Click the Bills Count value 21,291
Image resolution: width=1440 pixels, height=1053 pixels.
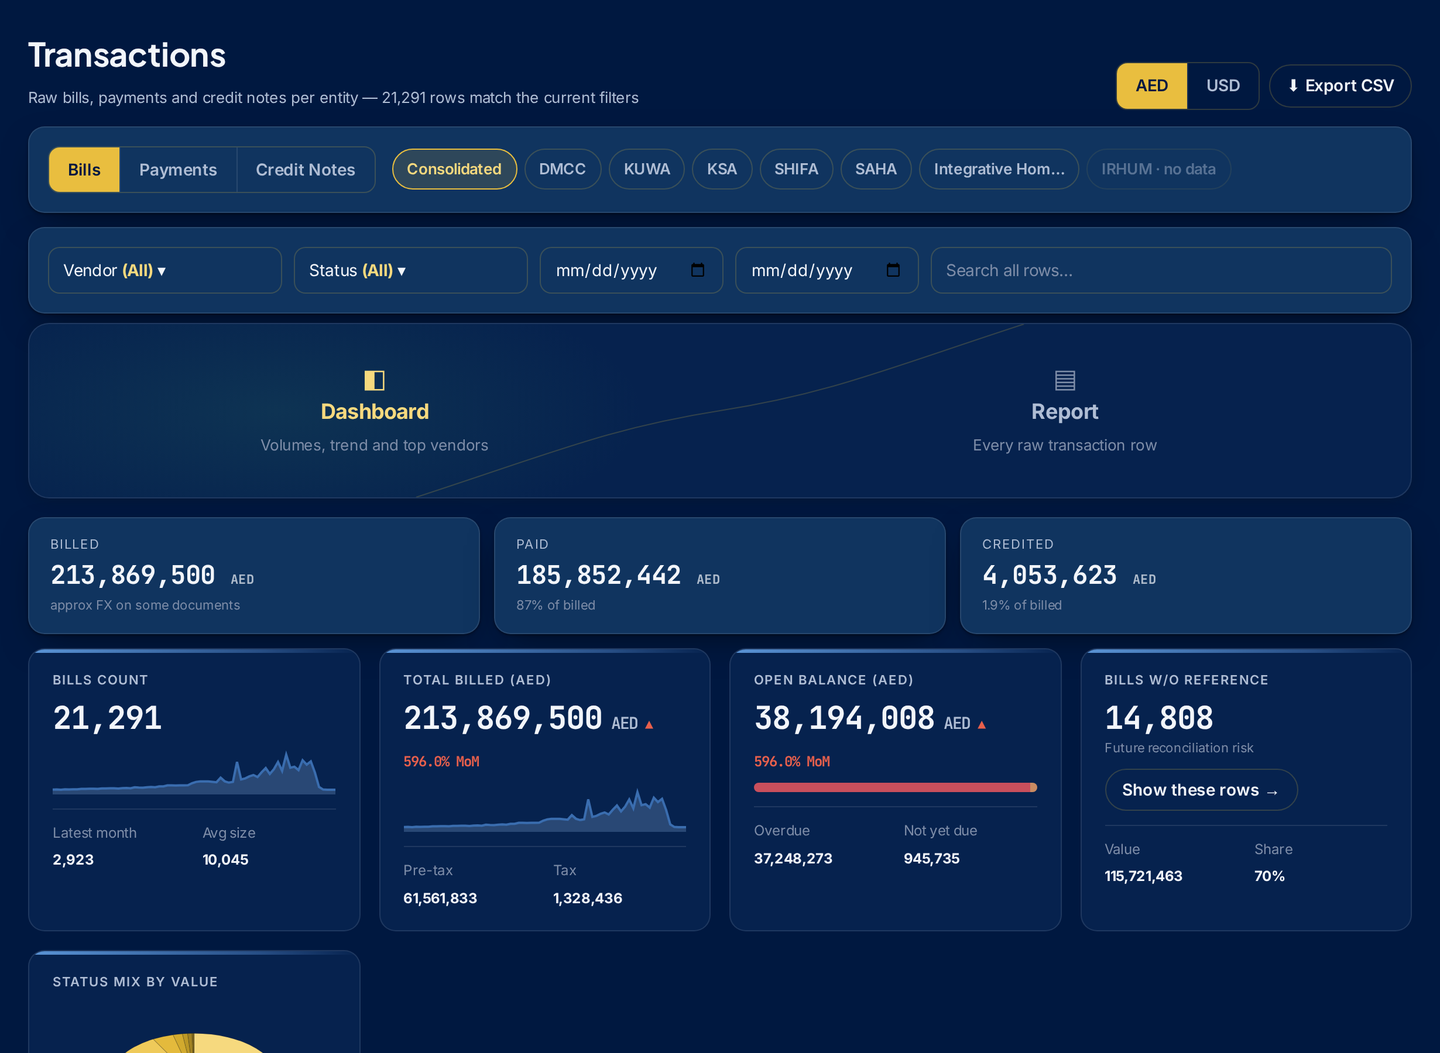click(107, 718)
